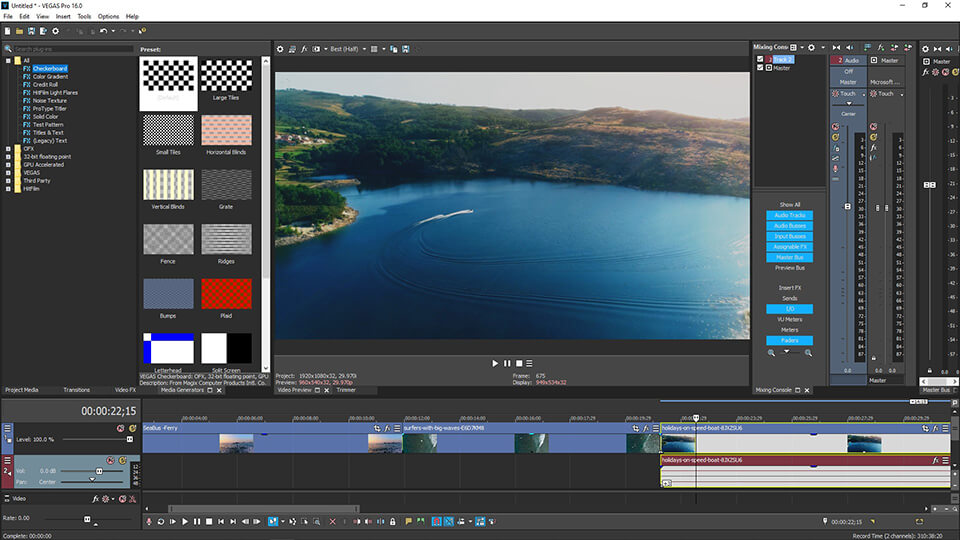960x540 pixels.
Task: Click the red X delete icon in timeline toolbar
Action: coord(332,522)
